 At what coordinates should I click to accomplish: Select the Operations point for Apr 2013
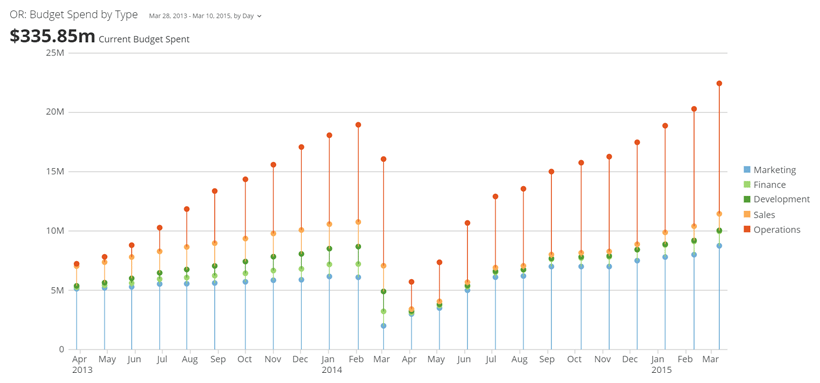[77, 264]
